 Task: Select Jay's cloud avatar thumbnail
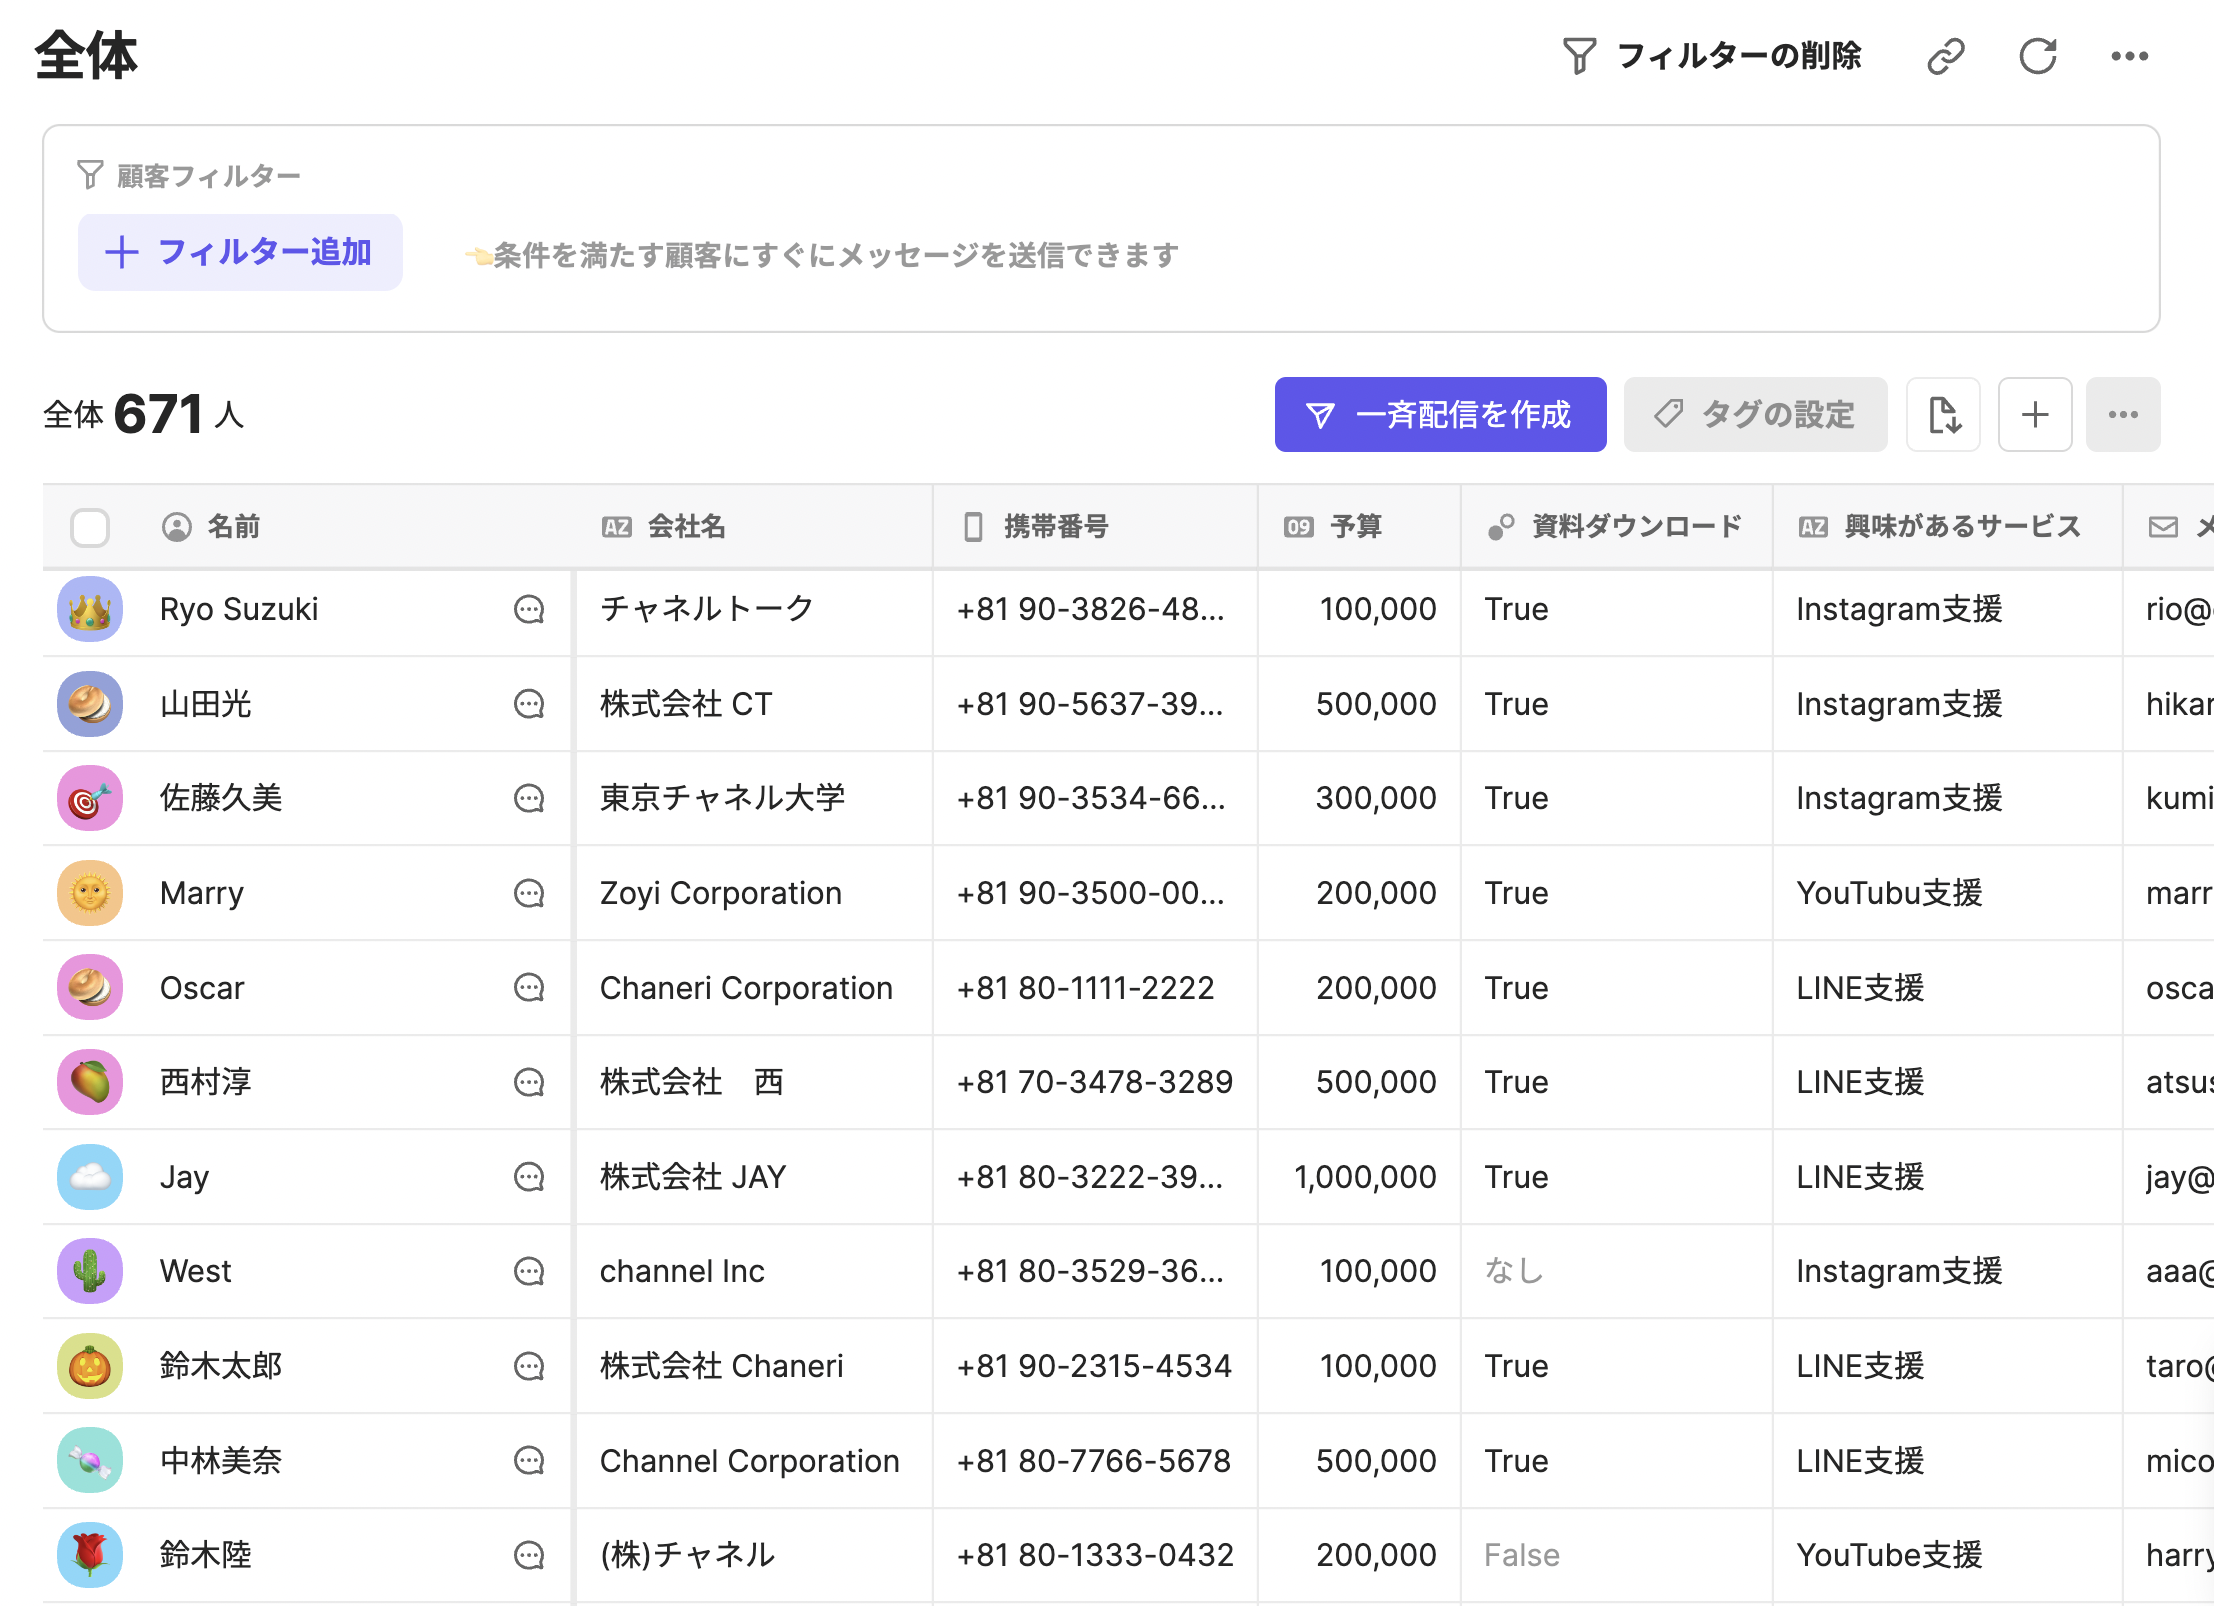click(x=90, y=1177)
